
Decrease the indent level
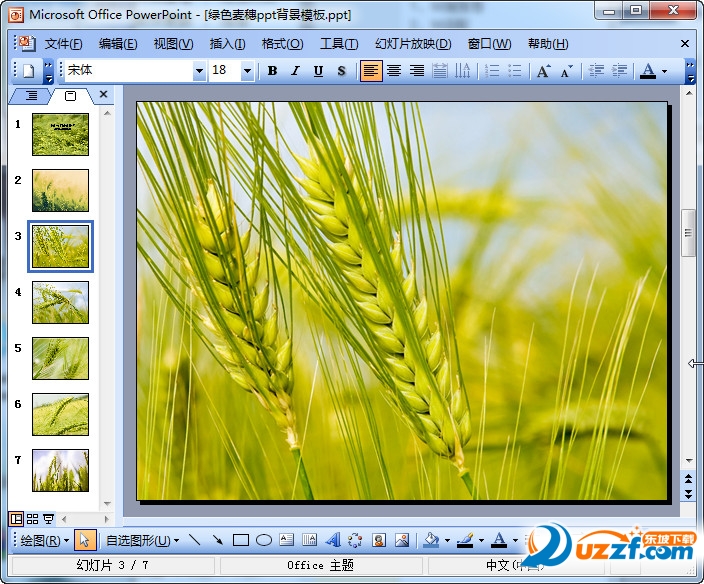(596, 71)
